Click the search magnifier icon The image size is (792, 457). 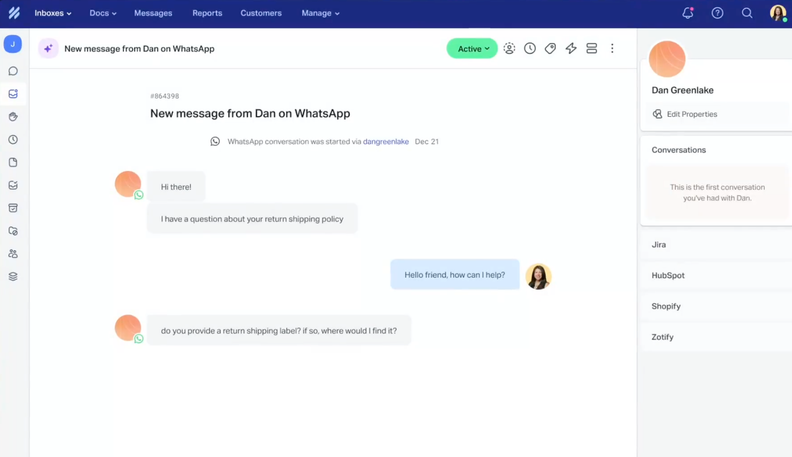747,13
